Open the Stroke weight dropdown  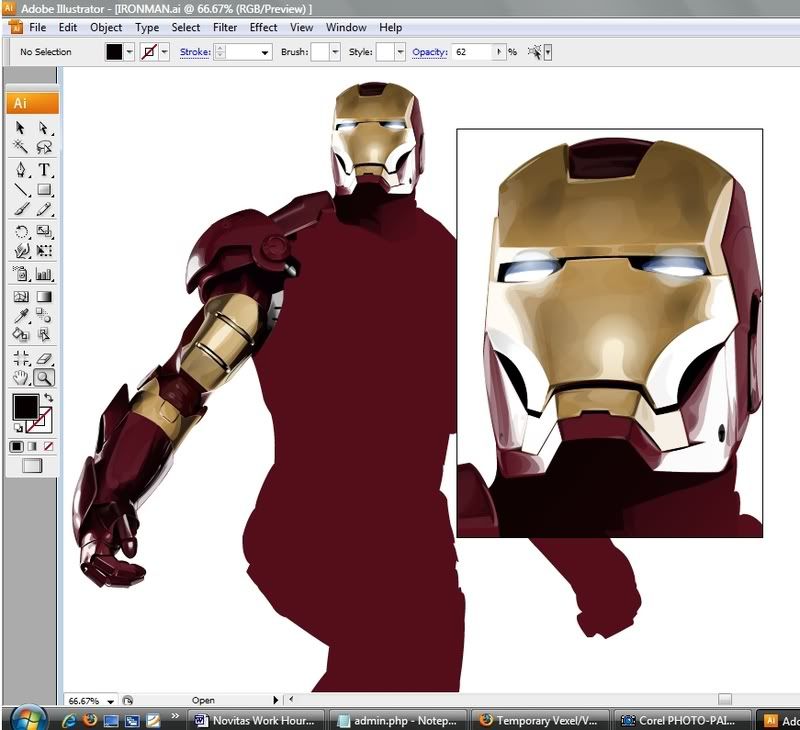tap(265, 52)
